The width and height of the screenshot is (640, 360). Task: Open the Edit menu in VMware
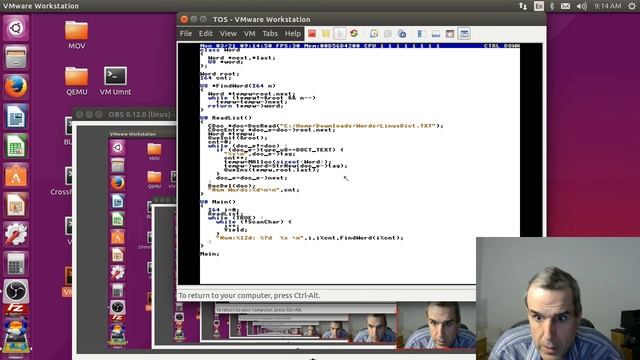click(206, 33)
